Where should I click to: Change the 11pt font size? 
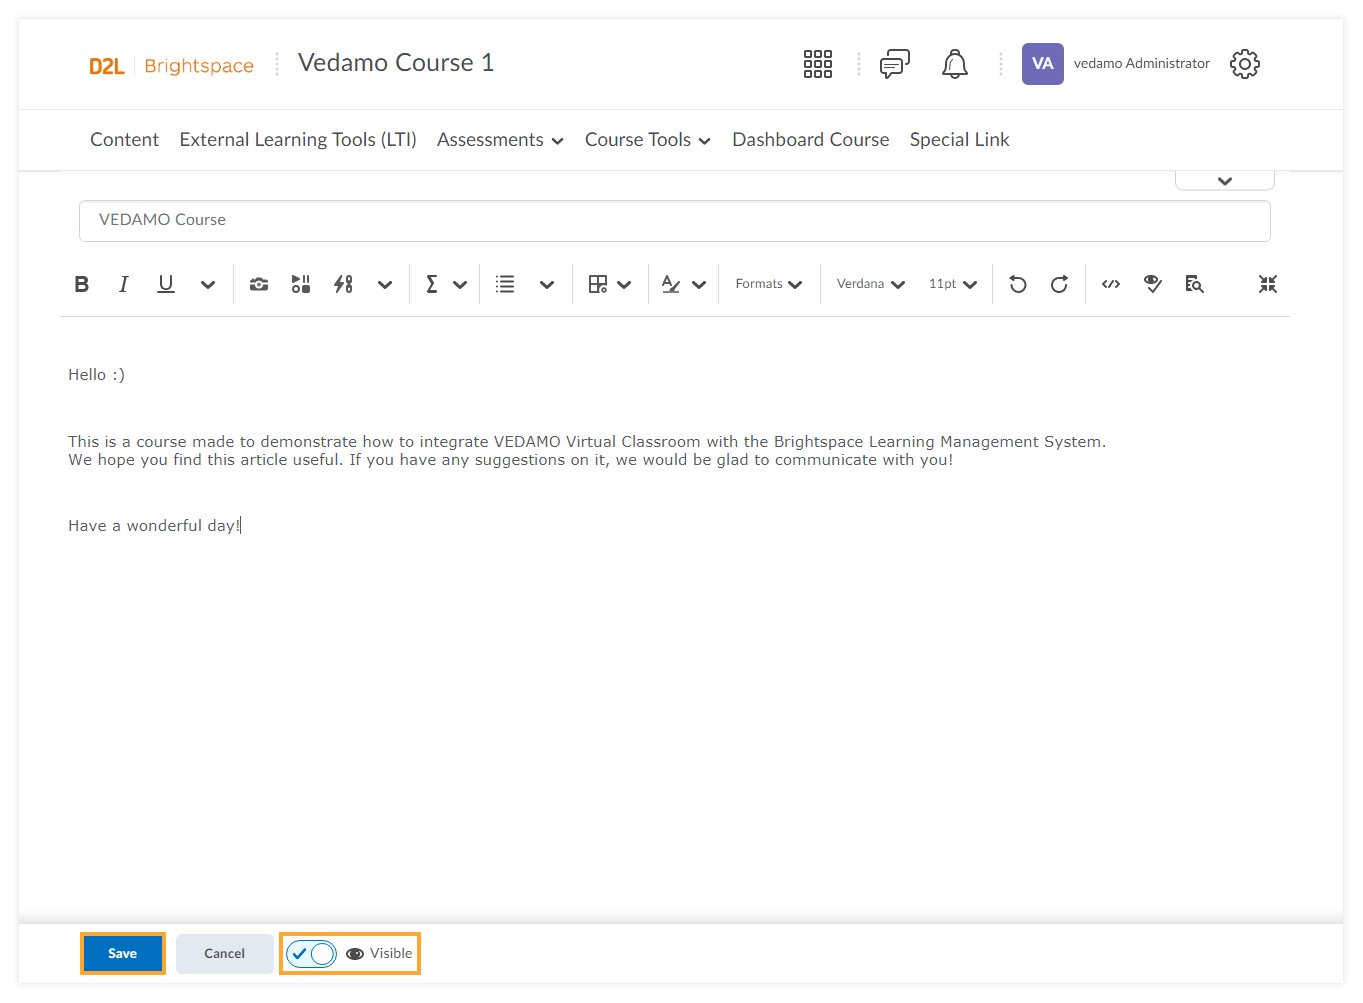pos(953,284)
